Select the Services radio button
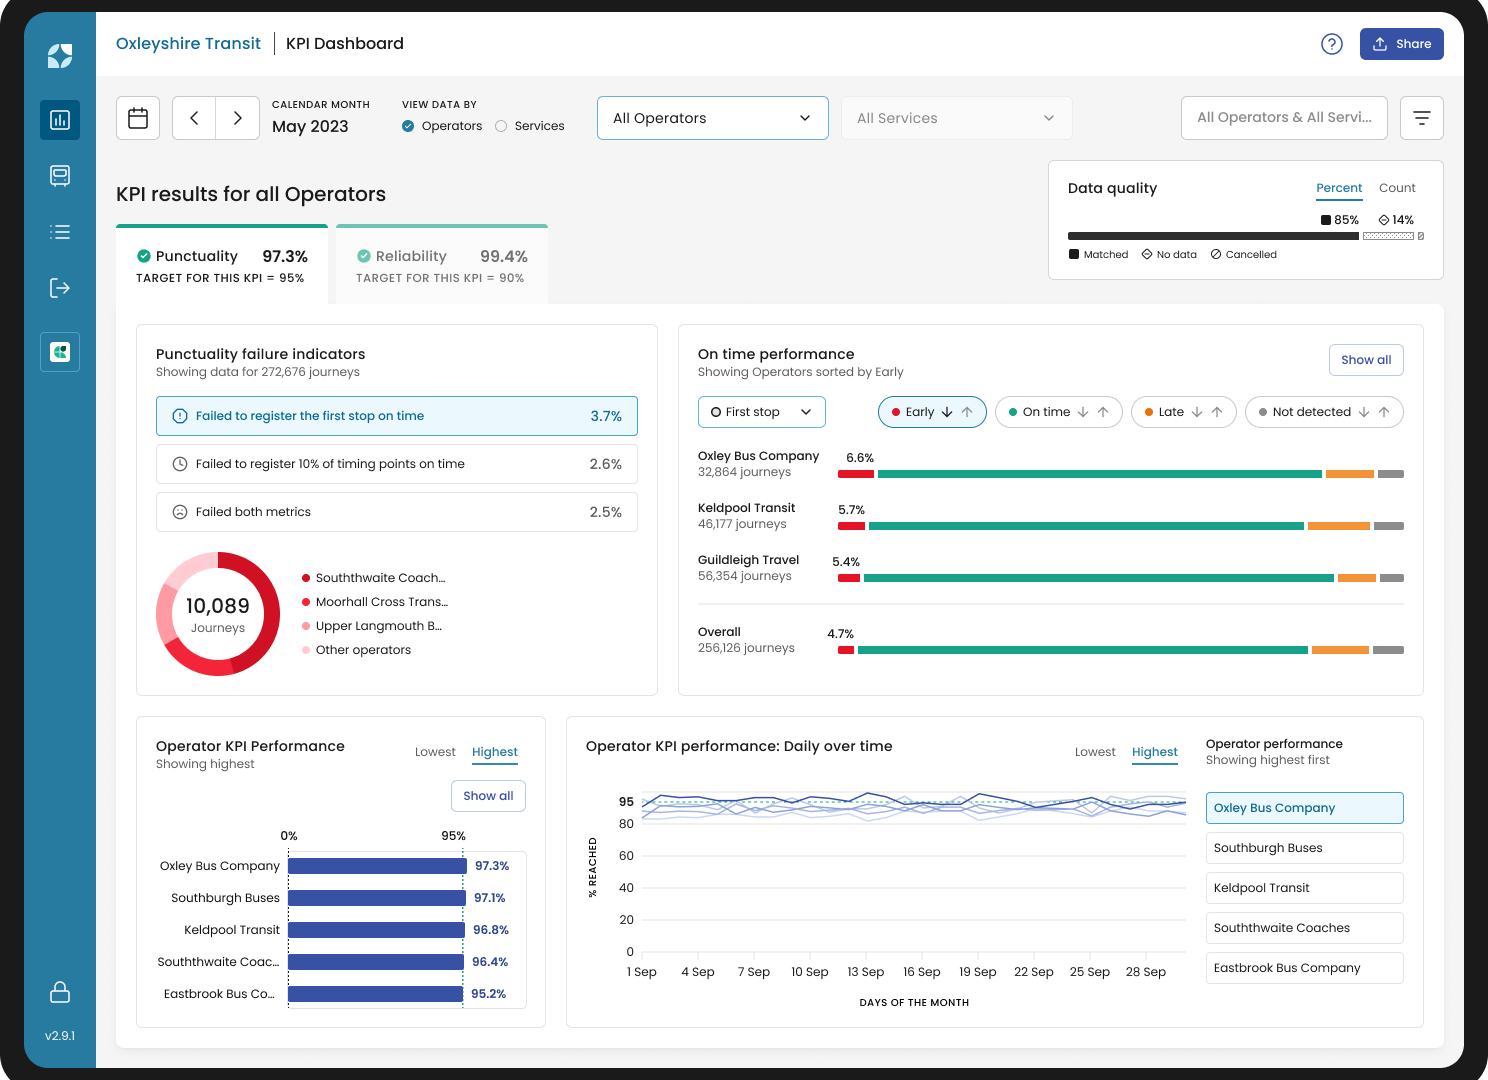This screenshot has width=1488, height=1080. [x=499, y=126]
